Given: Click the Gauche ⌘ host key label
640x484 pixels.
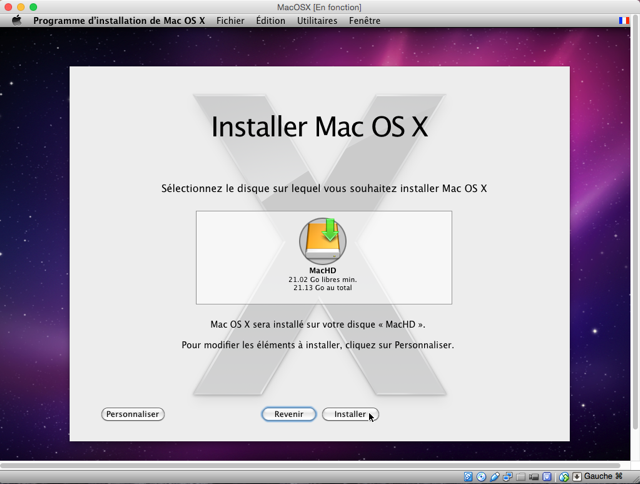Looking at the screenshot, I should (603, 476).
